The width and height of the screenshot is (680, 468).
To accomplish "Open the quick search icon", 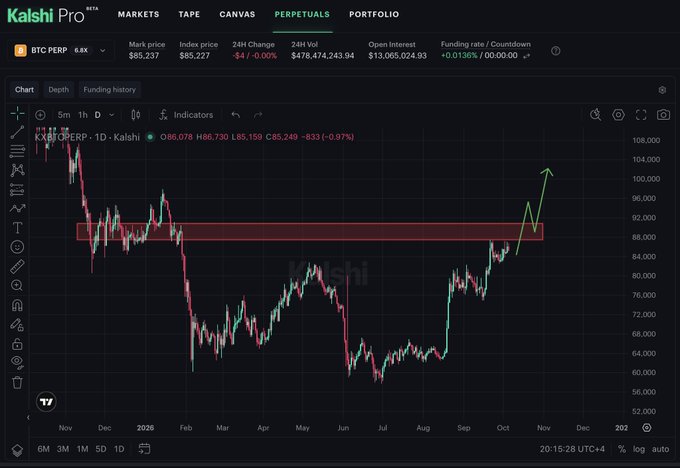I will click(x=596, y=115).
